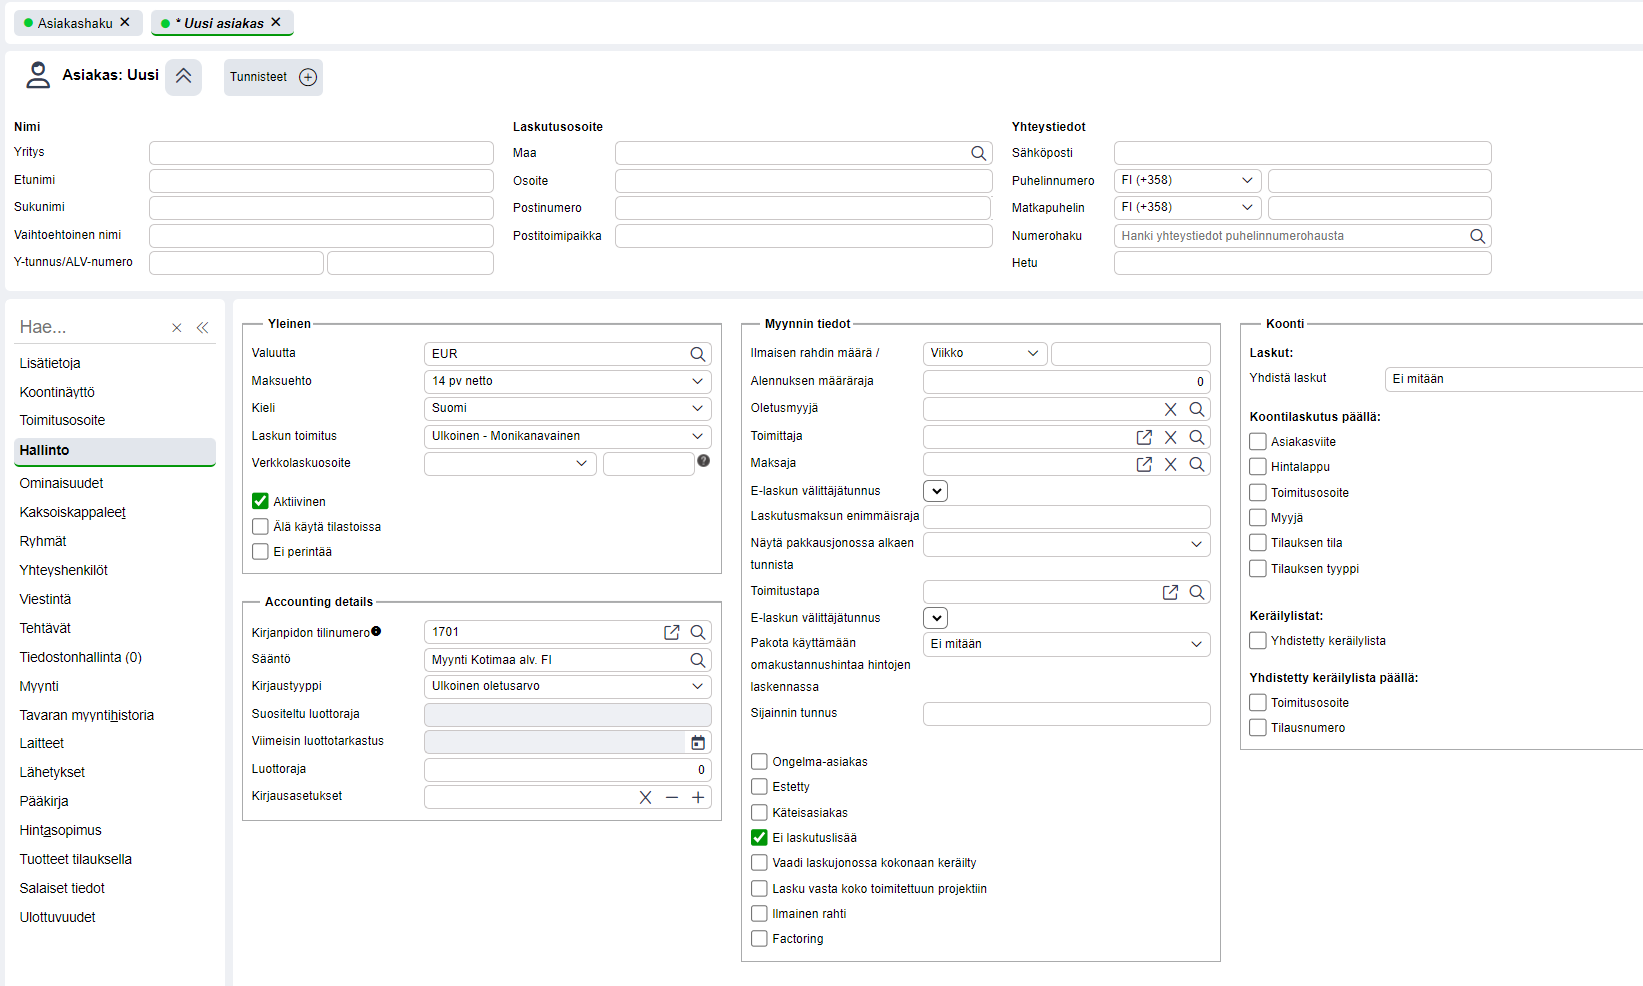This screenshot has height=986, width=1643.
Task: Open Kirjaustyyppi Ulkoinen oletusarvo dropdown
Action: [x=567, y=686]
